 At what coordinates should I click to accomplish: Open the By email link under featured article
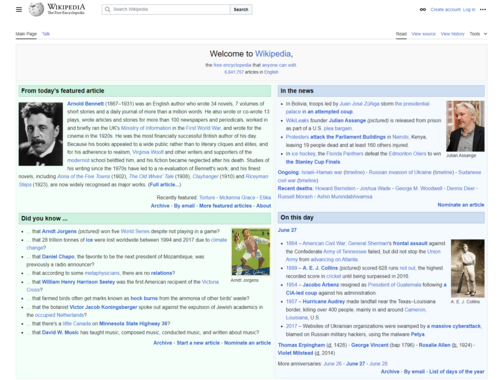click(184, 206)
